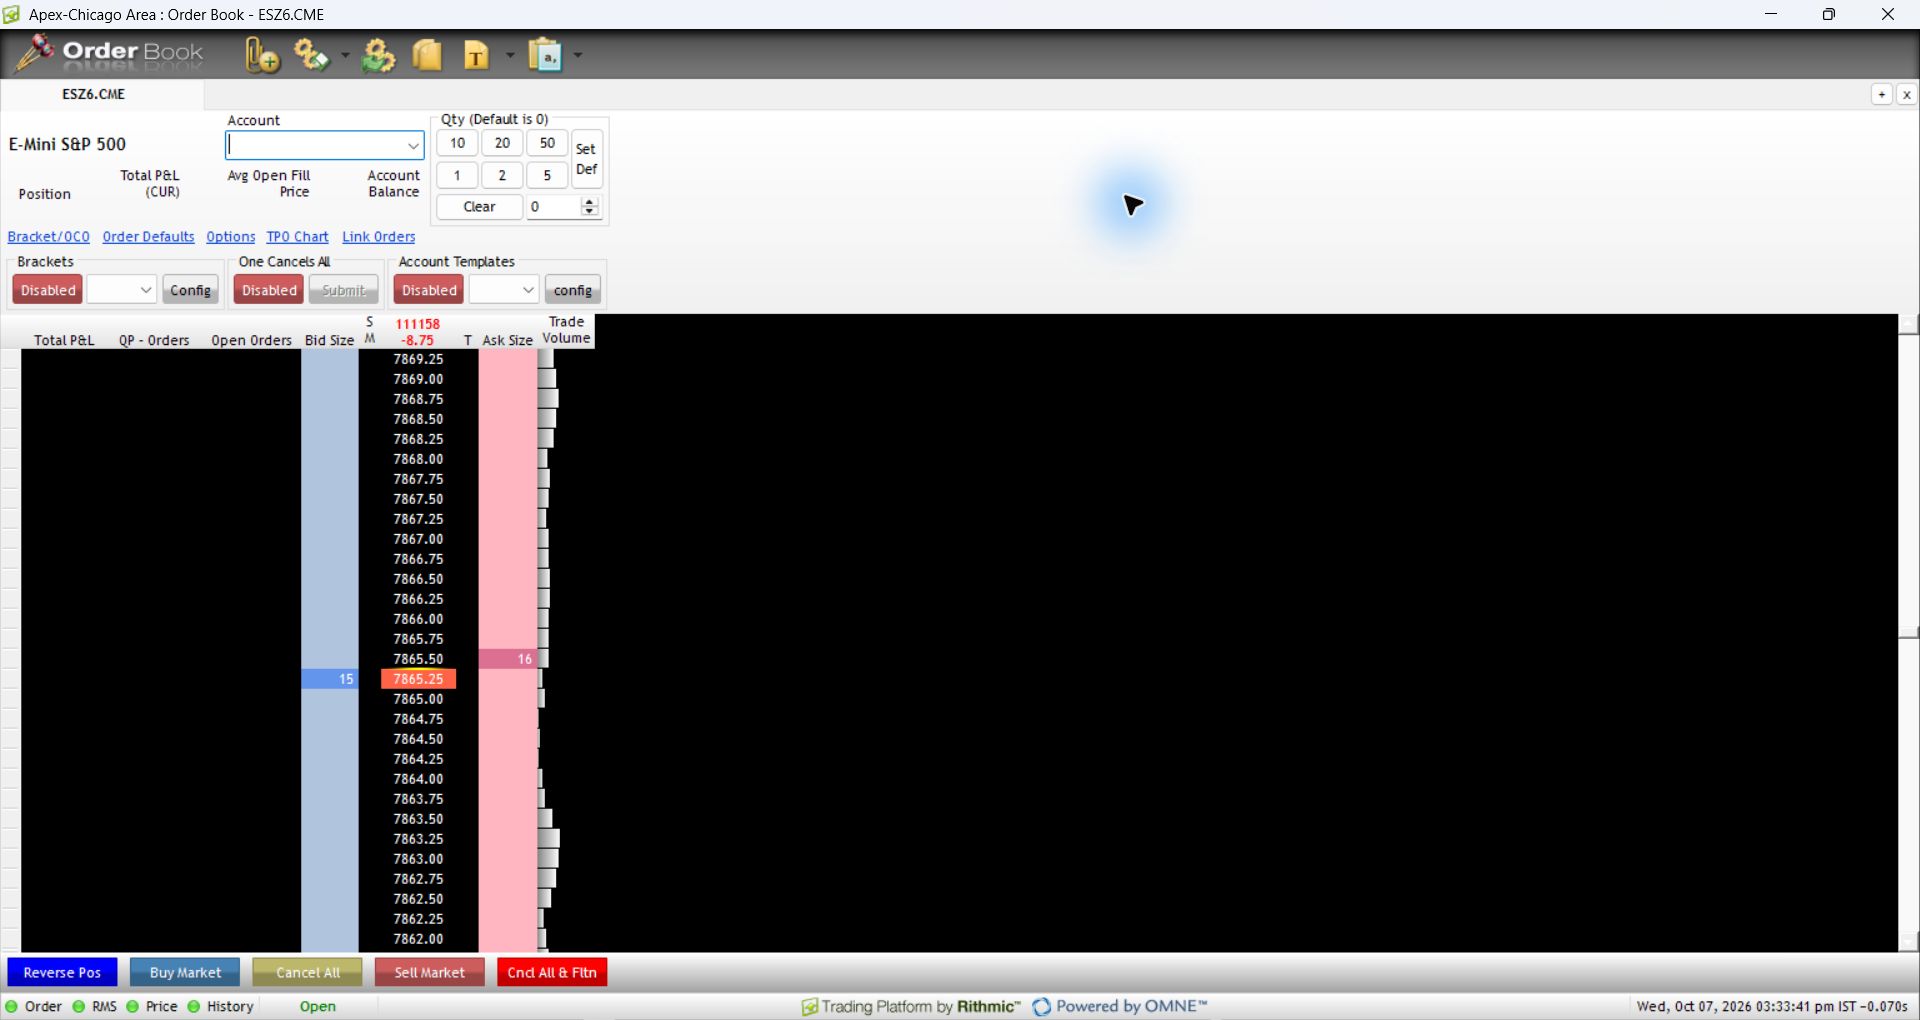Open the Account dropdown list
This screenshot has height=1020, width=1920.
point(412,145)
